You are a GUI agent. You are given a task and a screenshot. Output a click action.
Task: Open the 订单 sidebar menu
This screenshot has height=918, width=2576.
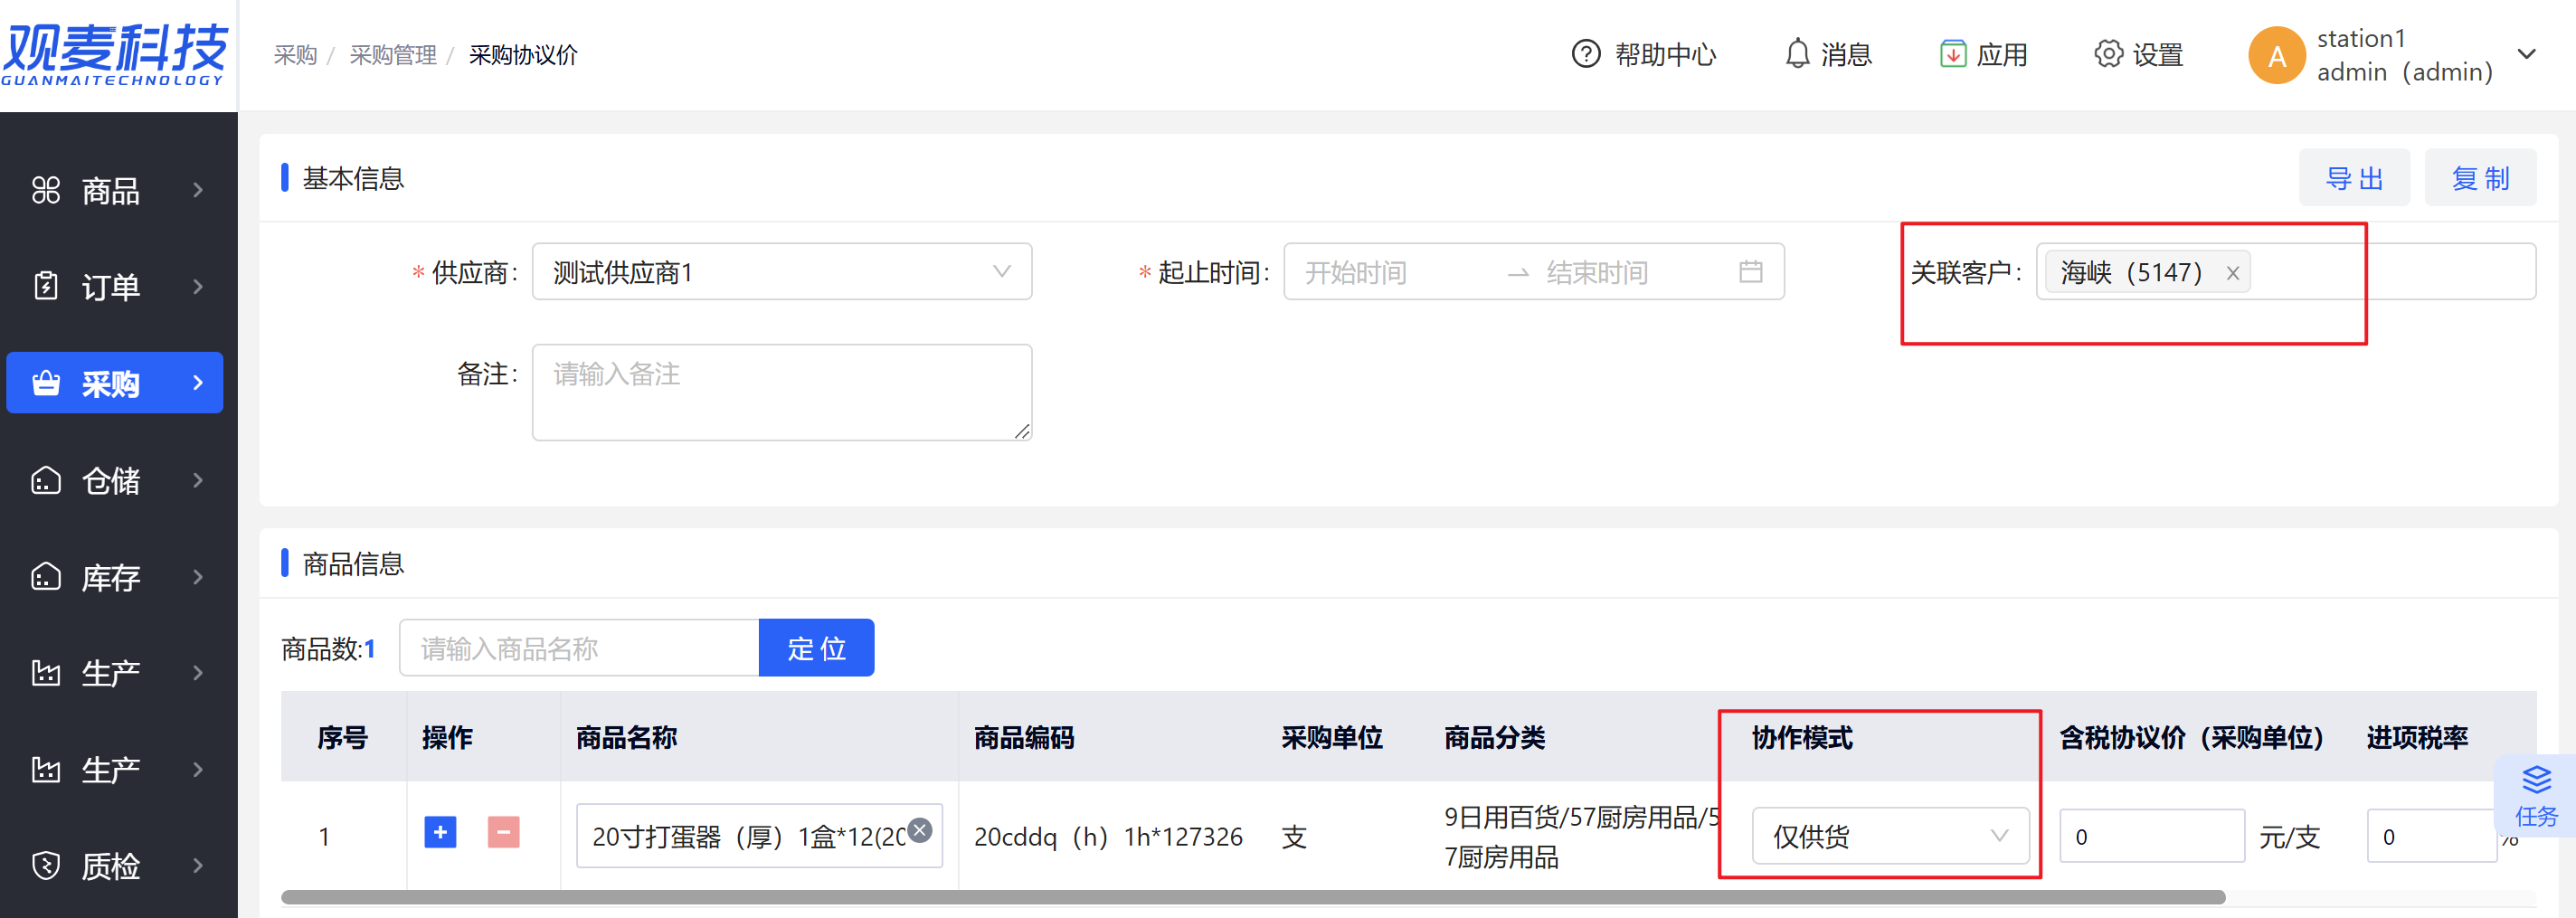pyautogui.click(x=116, y=286)
